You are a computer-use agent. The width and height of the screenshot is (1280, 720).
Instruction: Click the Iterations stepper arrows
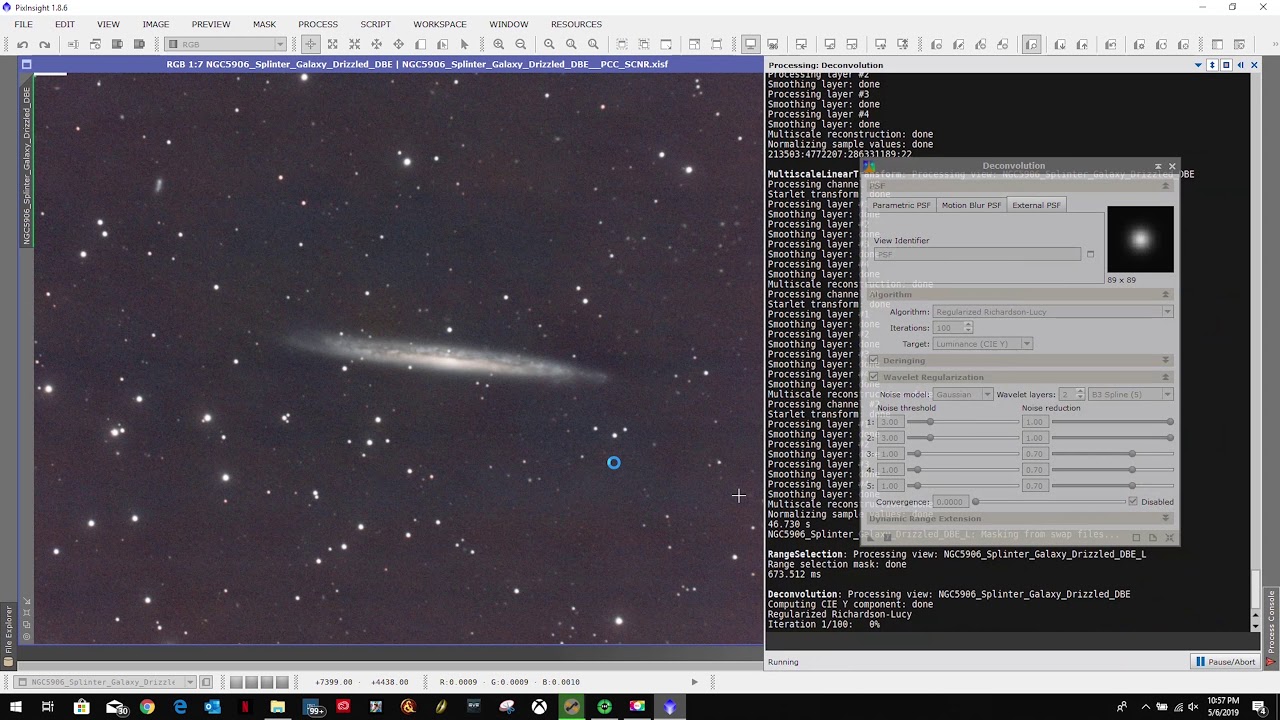coord(968,328)
